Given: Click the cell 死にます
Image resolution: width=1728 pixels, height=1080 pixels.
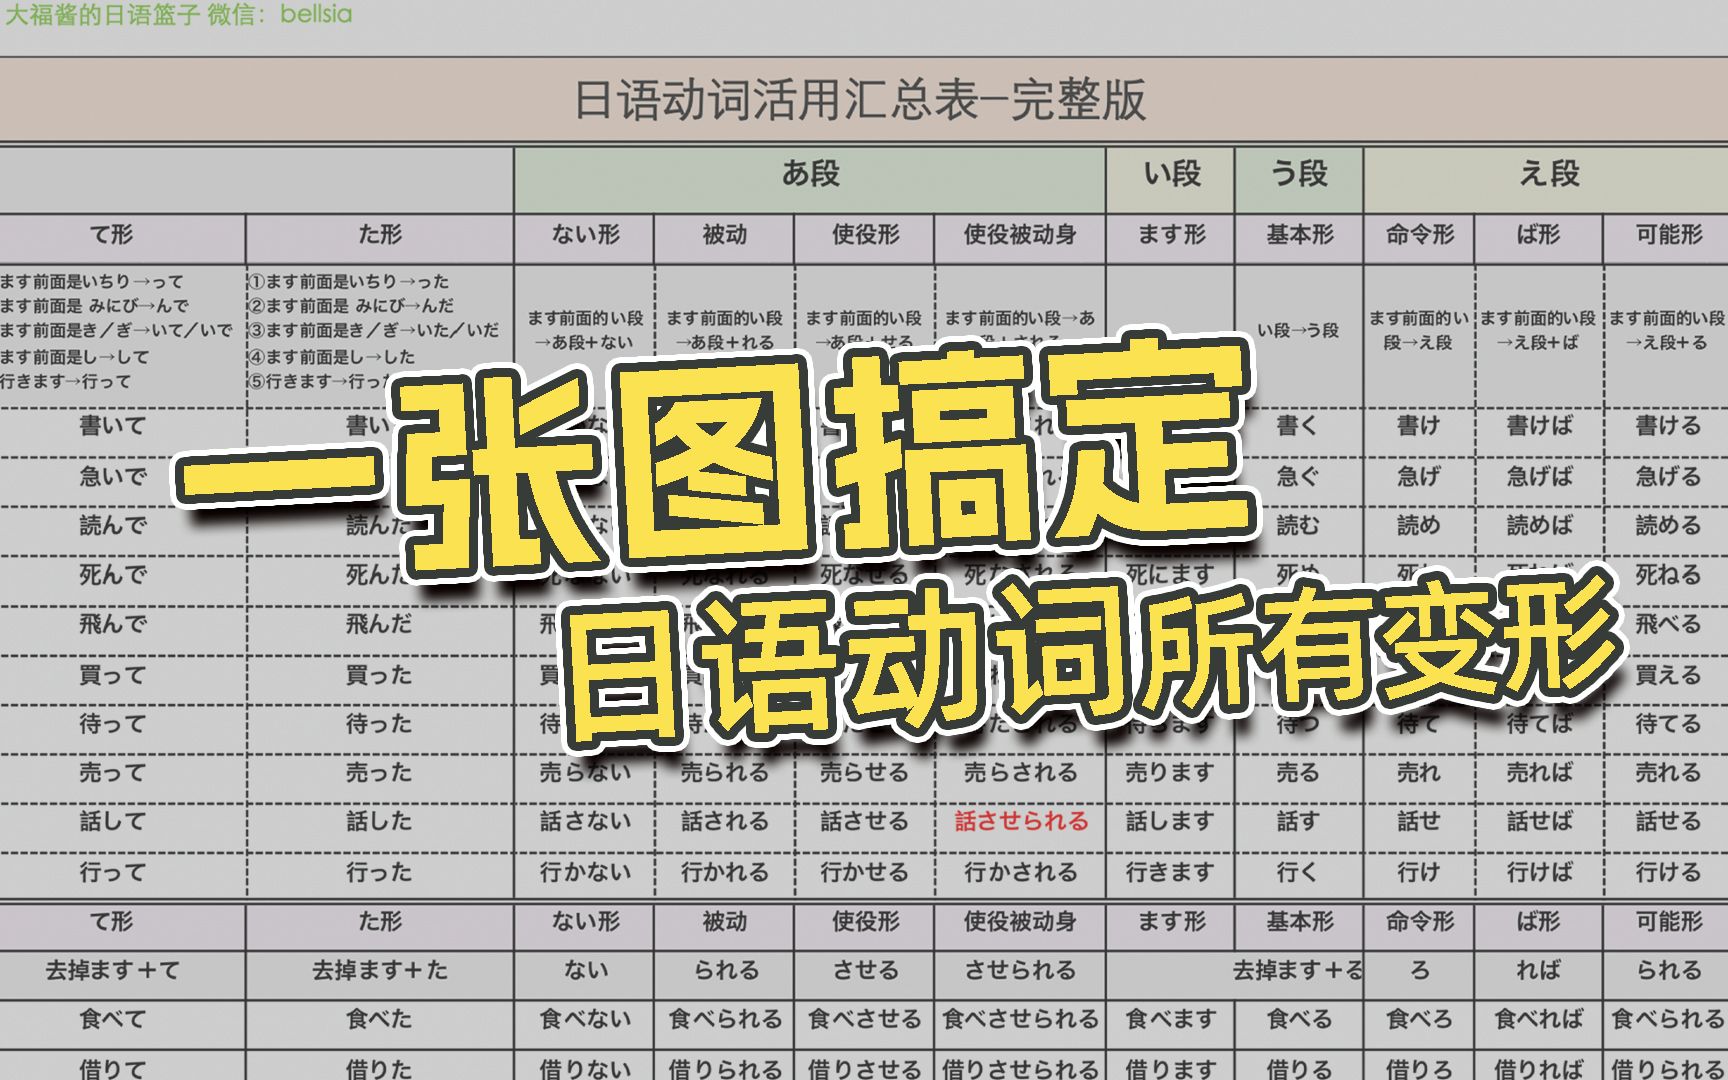Looking at the screenshot, I should coord(1170,575).
